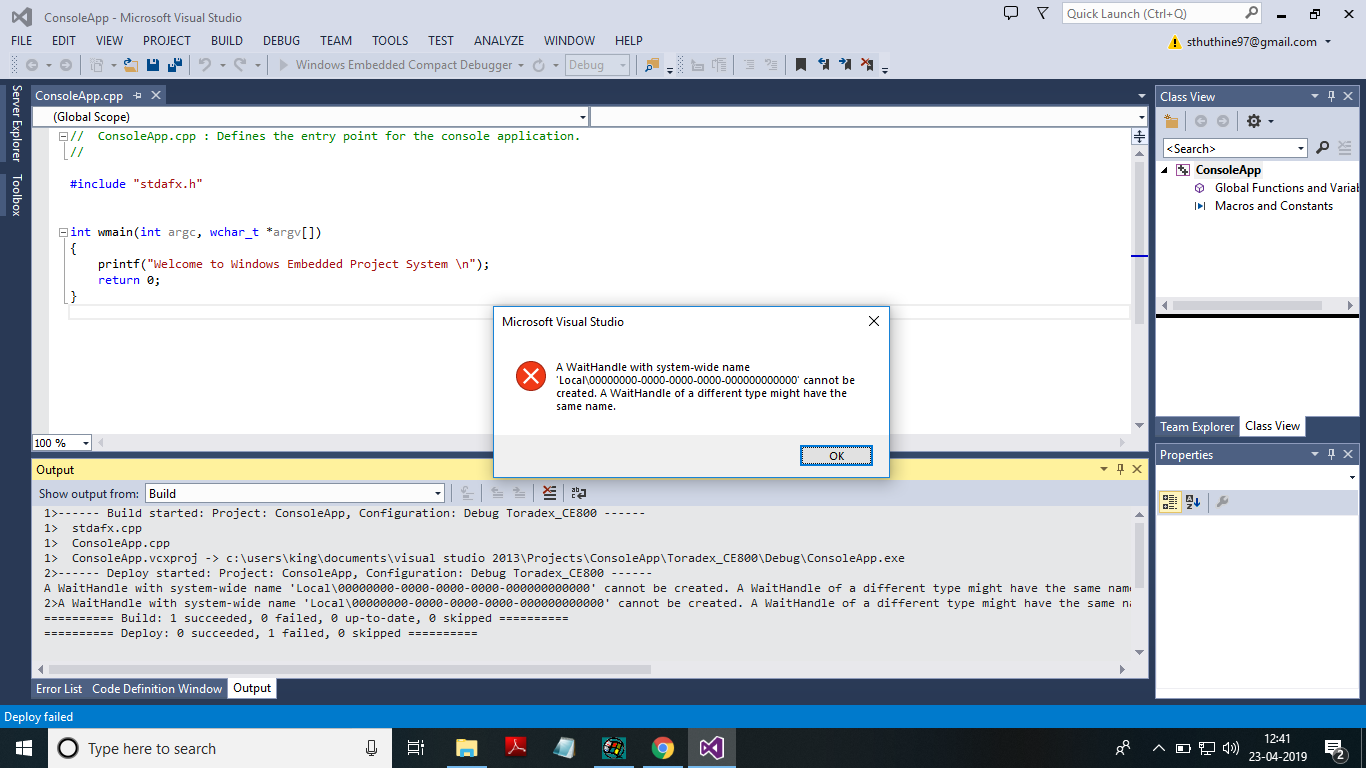Click the Open File folder icon
Image resolution: width=1366 pixels, height=768 pixels.
[x=130, y=65]
